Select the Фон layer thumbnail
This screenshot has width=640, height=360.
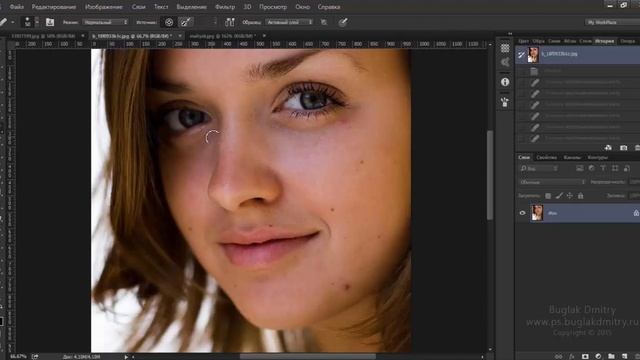click(x=537, y=213)
